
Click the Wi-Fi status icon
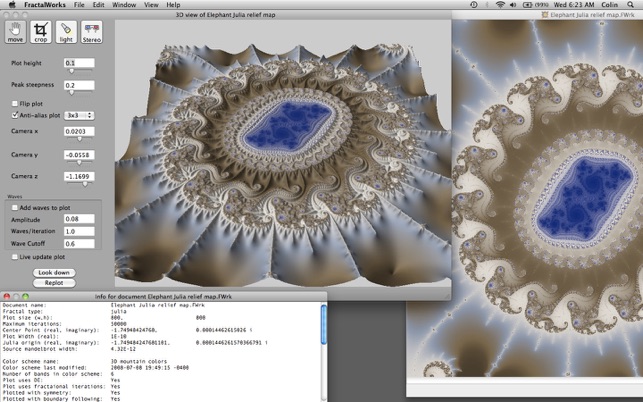499,5
